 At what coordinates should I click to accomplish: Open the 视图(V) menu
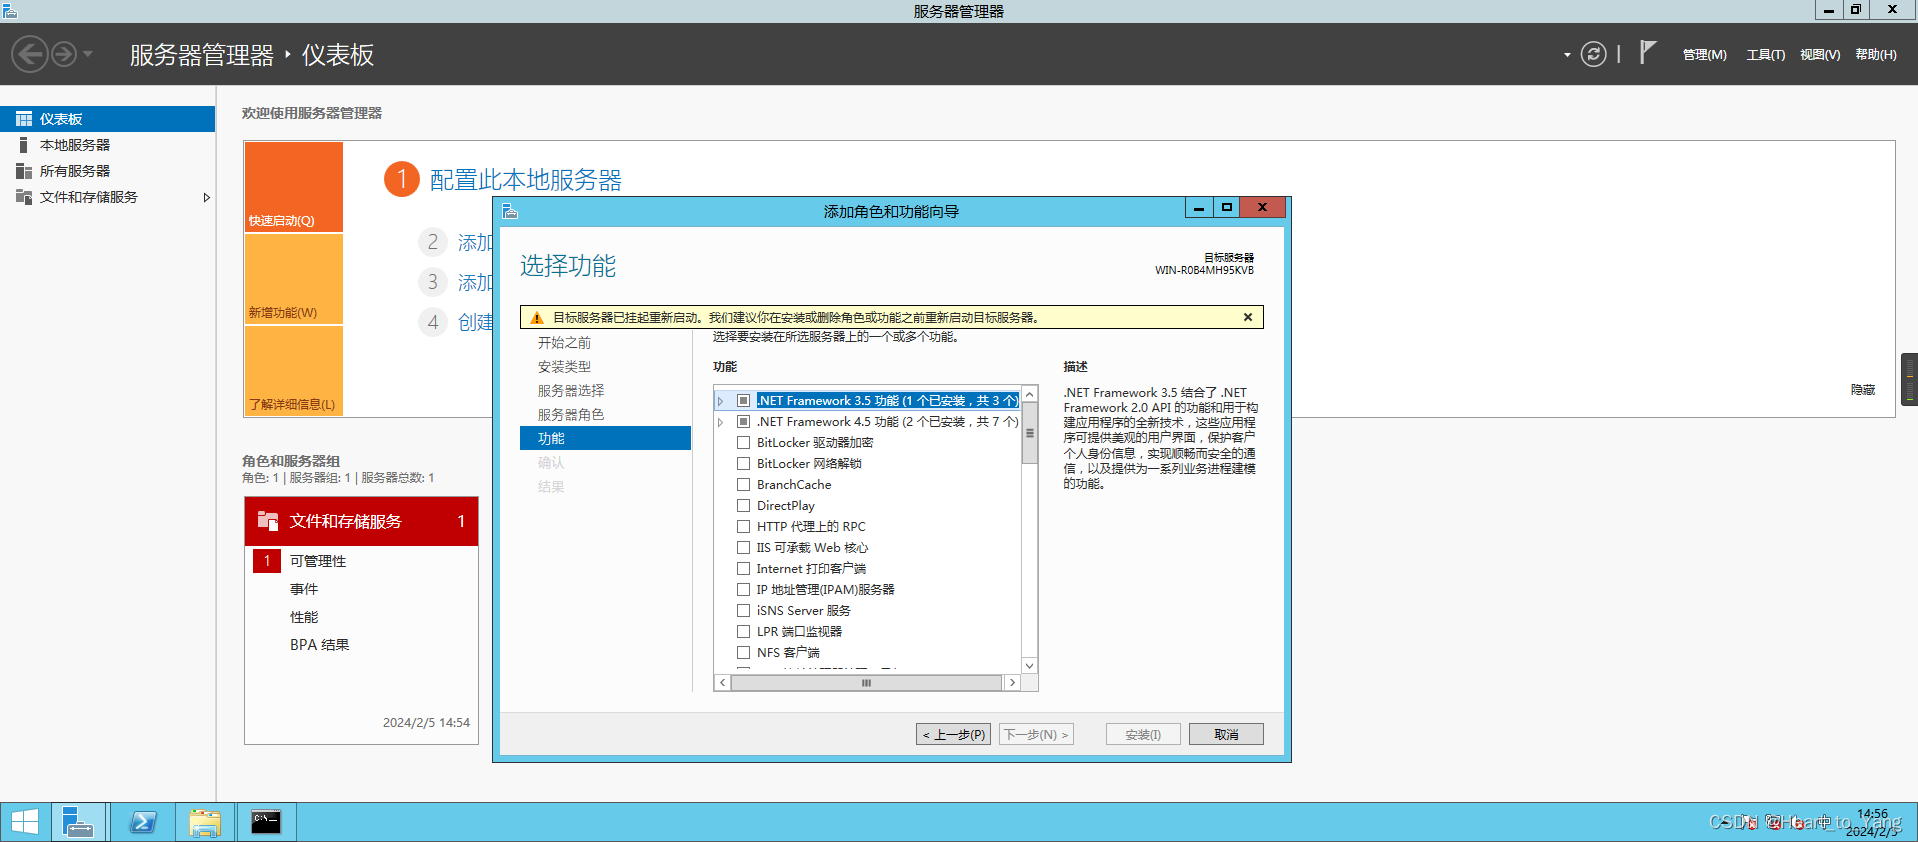(x=1819, y=55)
